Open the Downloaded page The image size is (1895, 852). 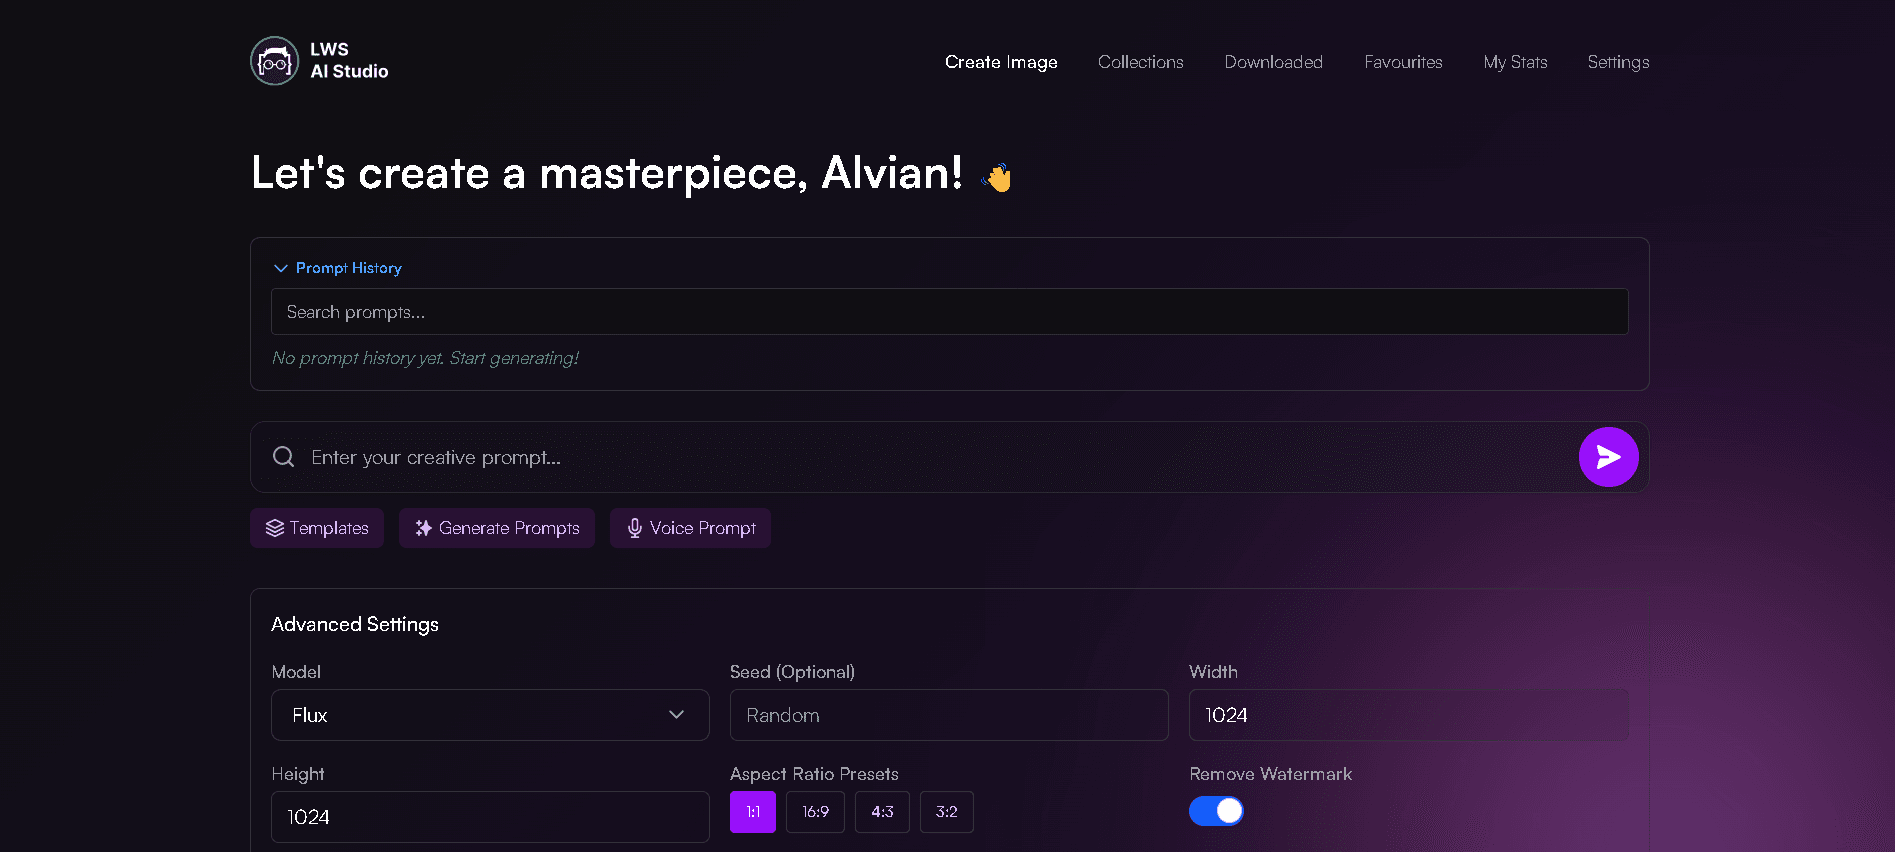(x=1274, y=62)
